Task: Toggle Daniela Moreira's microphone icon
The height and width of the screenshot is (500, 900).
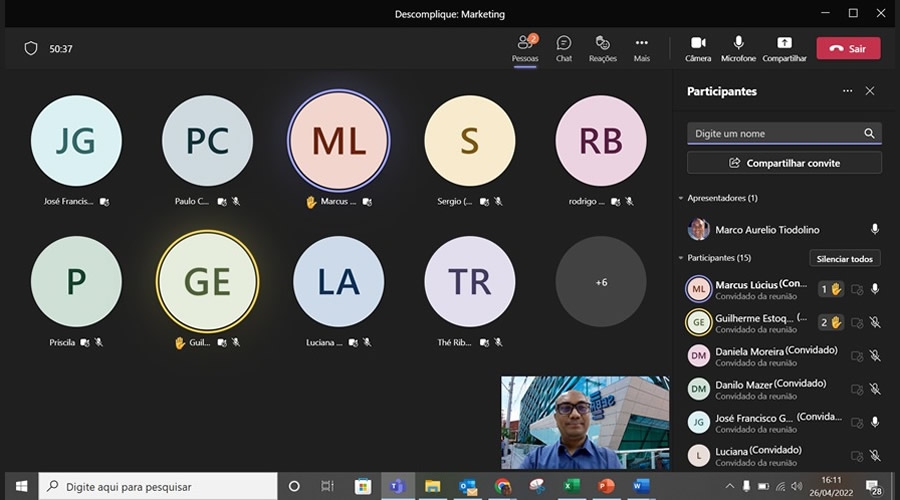Action: pos(875,355)
